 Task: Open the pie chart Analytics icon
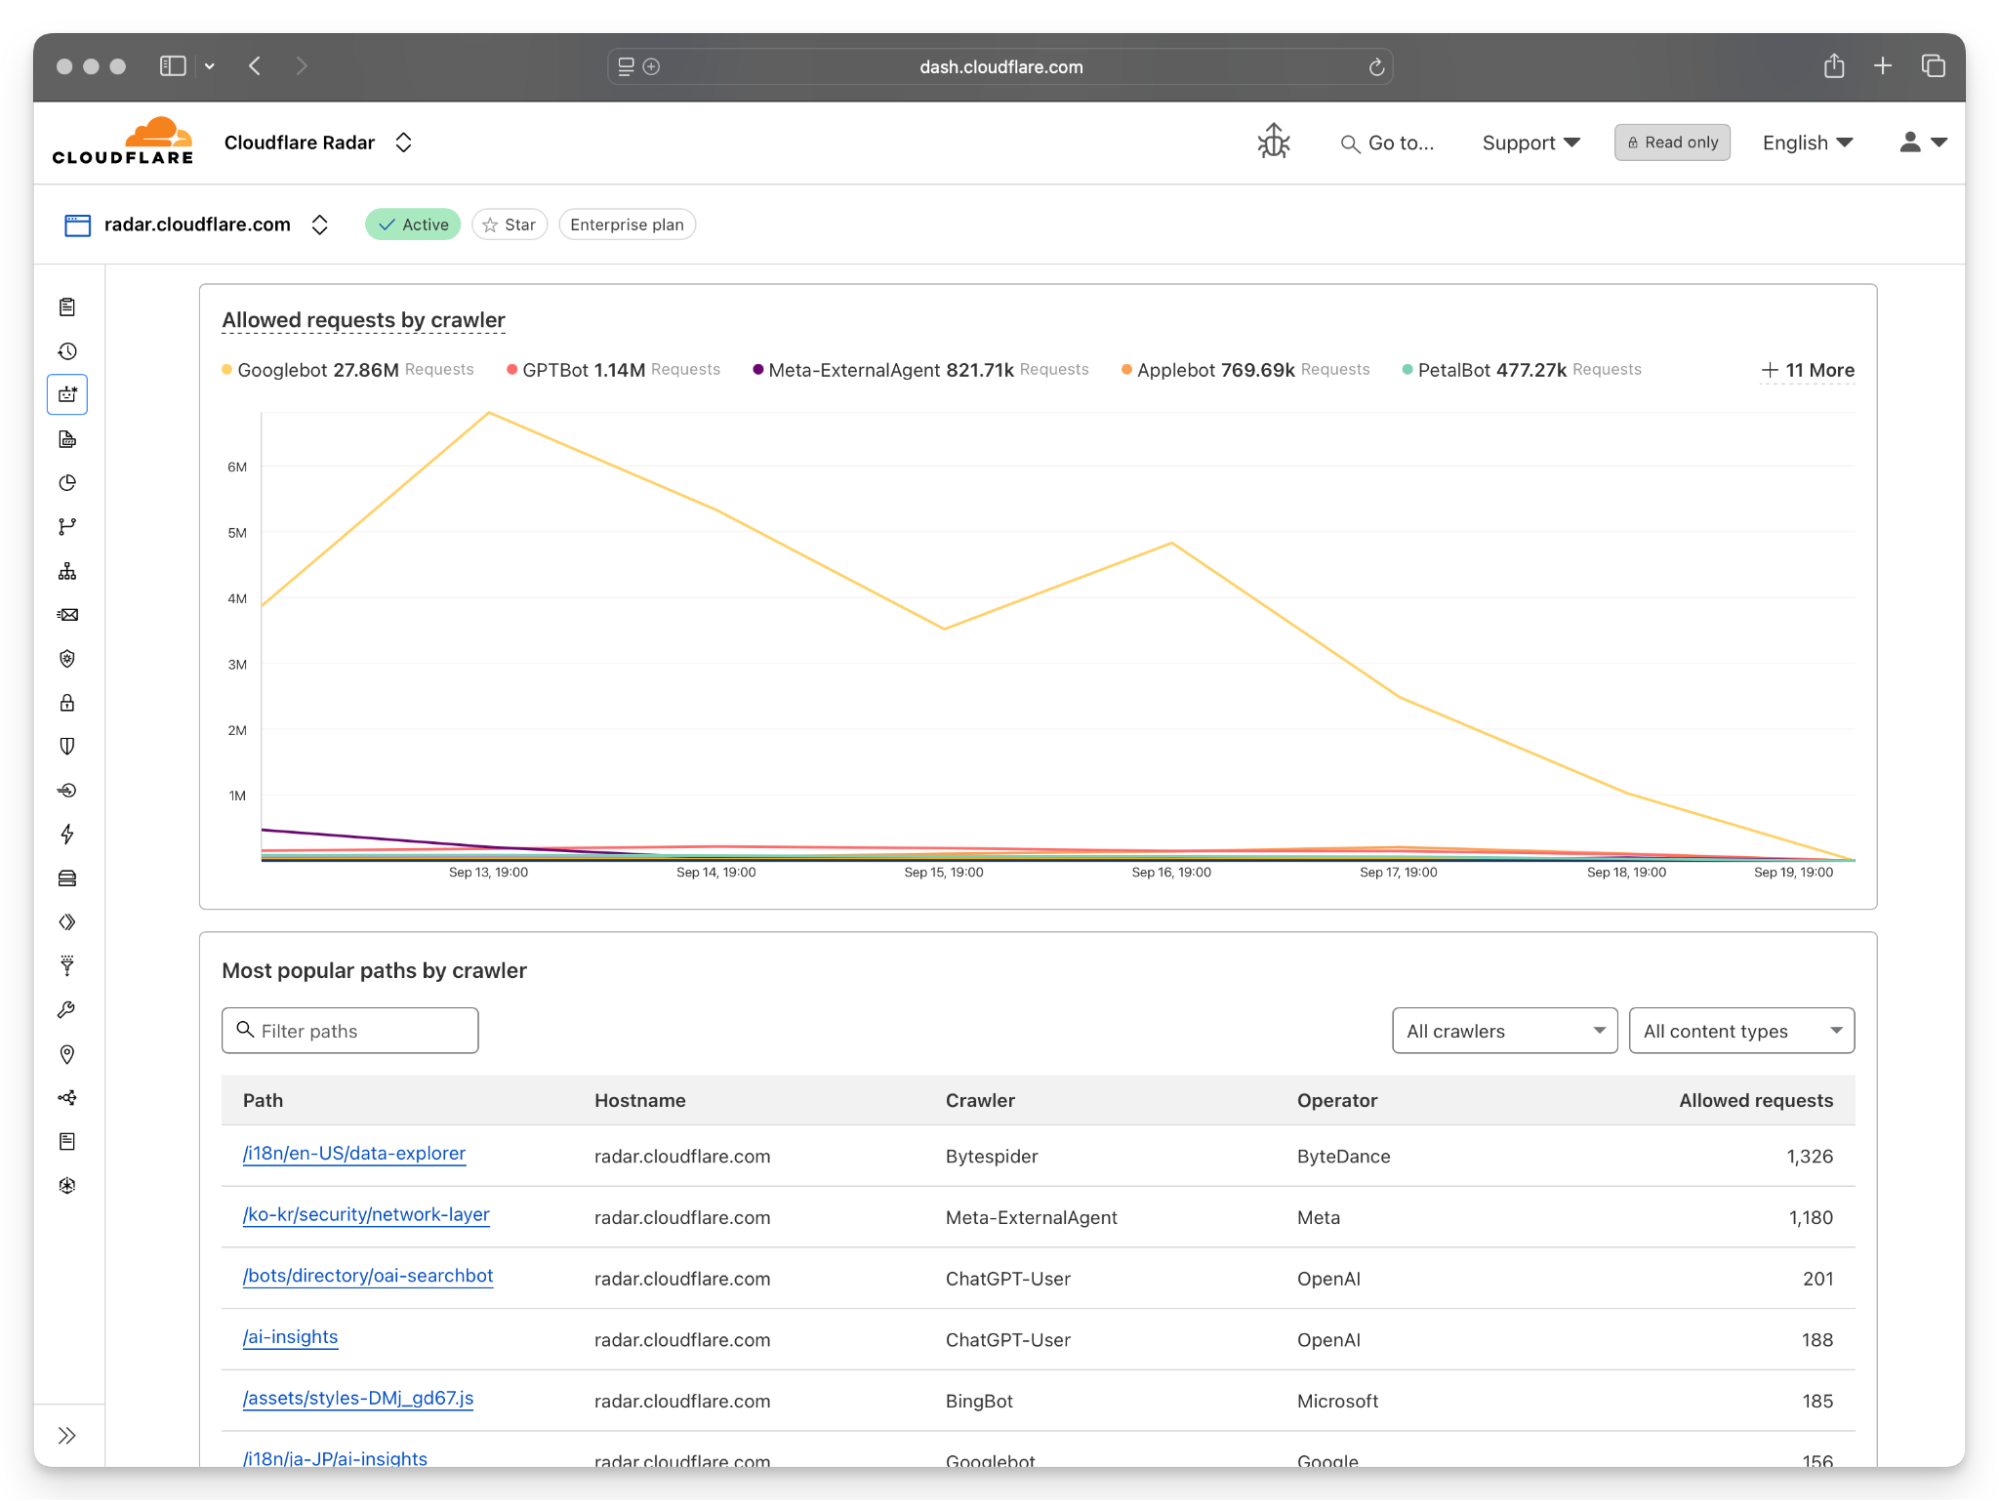tap(67, 483)
